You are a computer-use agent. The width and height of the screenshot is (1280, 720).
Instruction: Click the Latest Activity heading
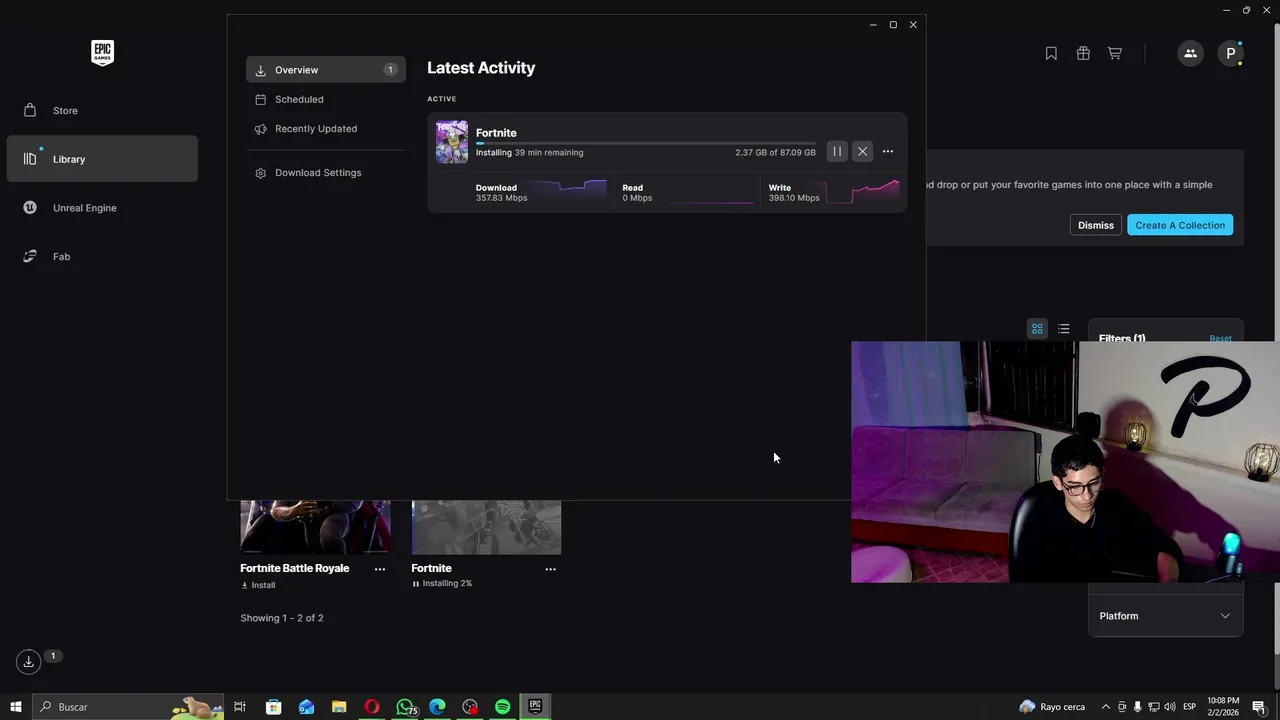(481, 68)
